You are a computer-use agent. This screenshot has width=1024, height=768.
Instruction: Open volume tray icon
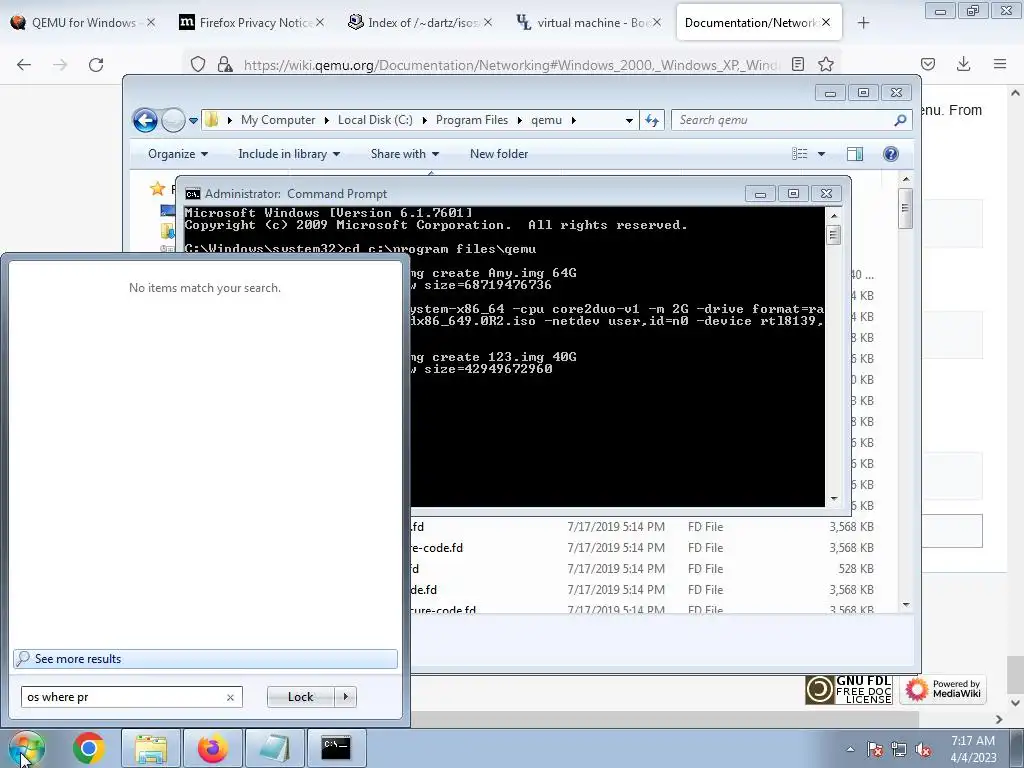[x=923, y=749]
